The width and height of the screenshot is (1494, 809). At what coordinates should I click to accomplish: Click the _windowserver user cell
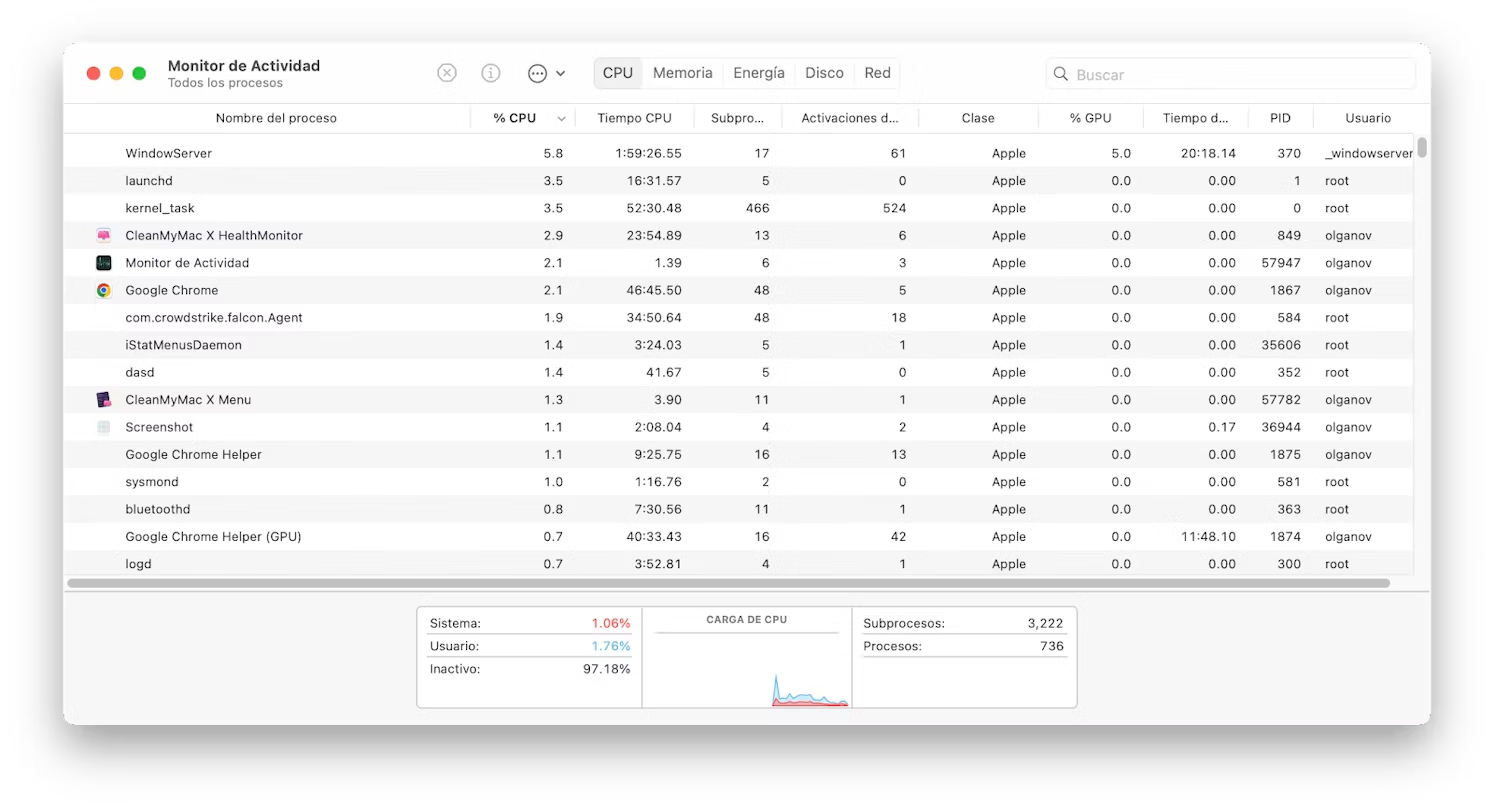1369,154
